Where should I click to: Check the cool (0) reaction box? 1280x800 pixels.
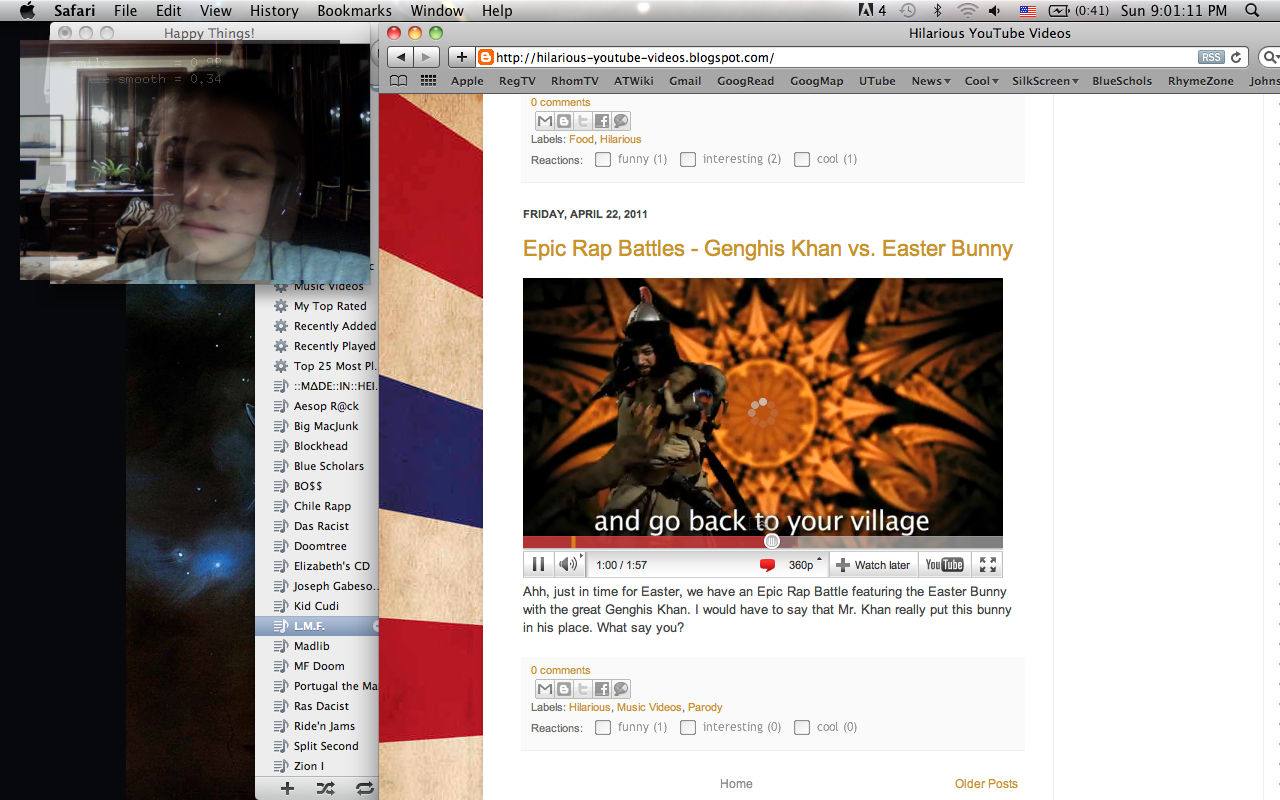coord(802,727)
